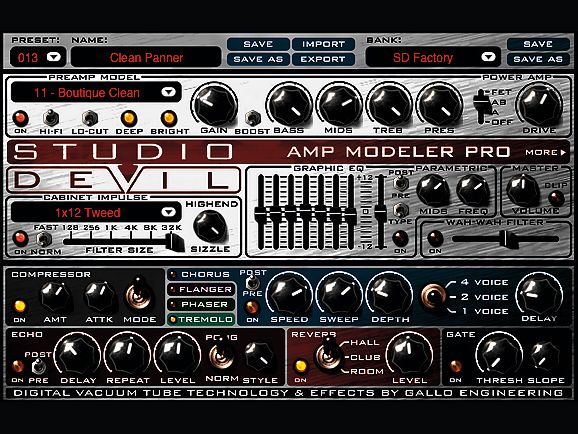Viewport: 578px width, 434px height.
Task: Flip the chorus voice selector switch
Action: point(434,296)
